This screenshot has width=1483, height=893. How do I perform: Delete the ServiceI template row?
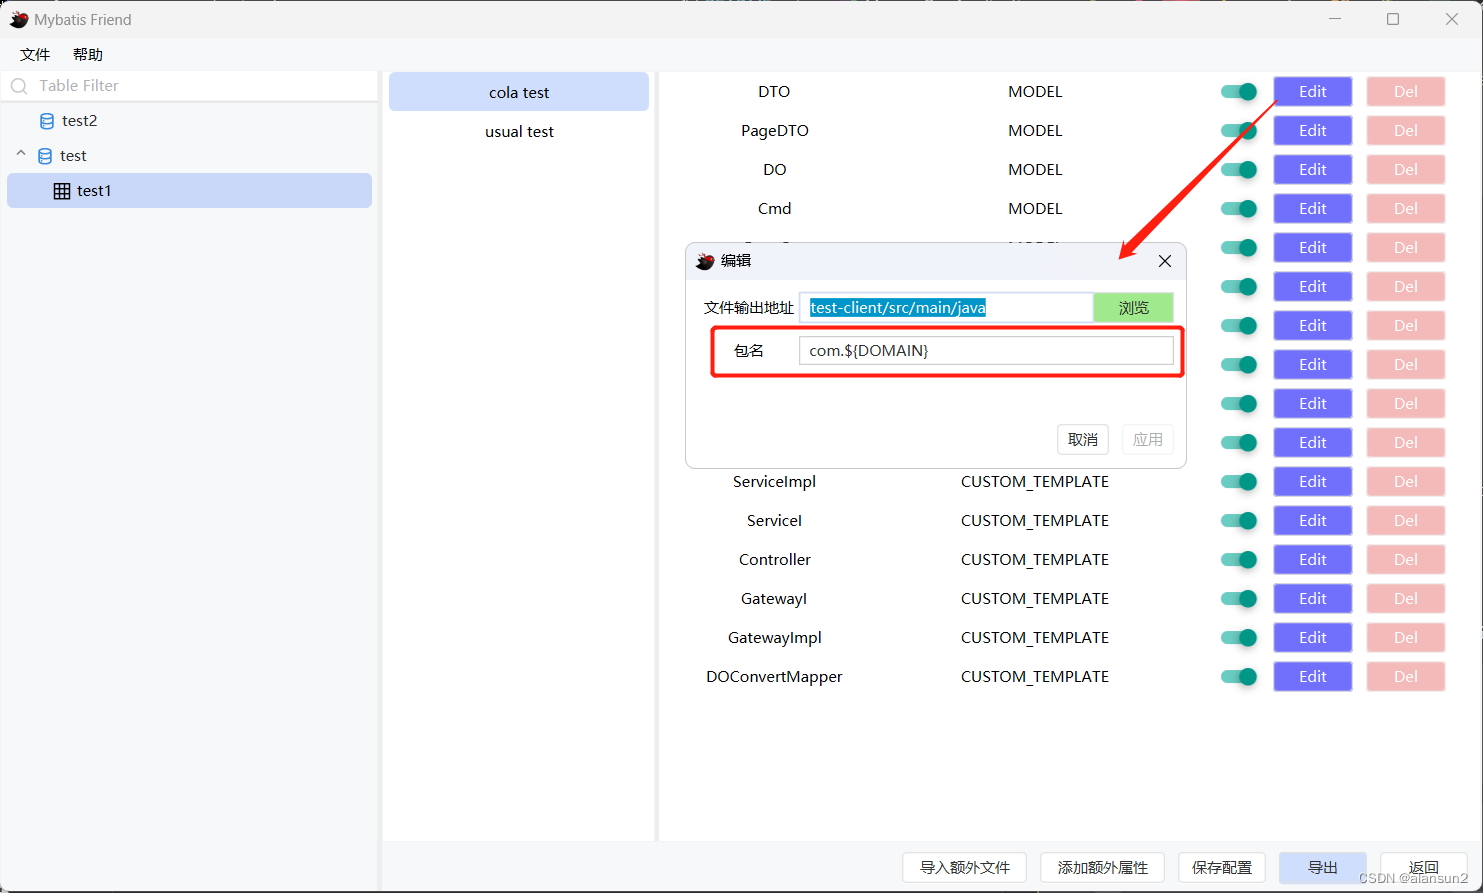(1406, 521)
